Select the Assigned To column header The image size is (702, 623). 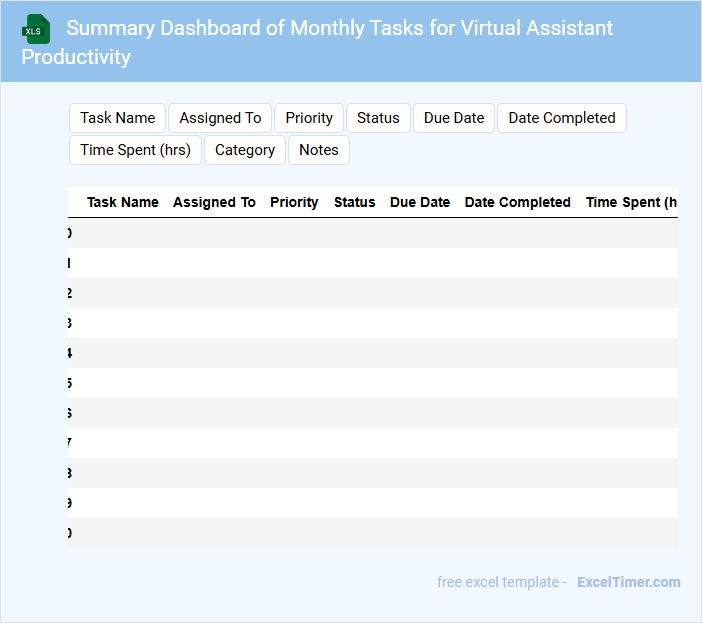coord(214,202)
